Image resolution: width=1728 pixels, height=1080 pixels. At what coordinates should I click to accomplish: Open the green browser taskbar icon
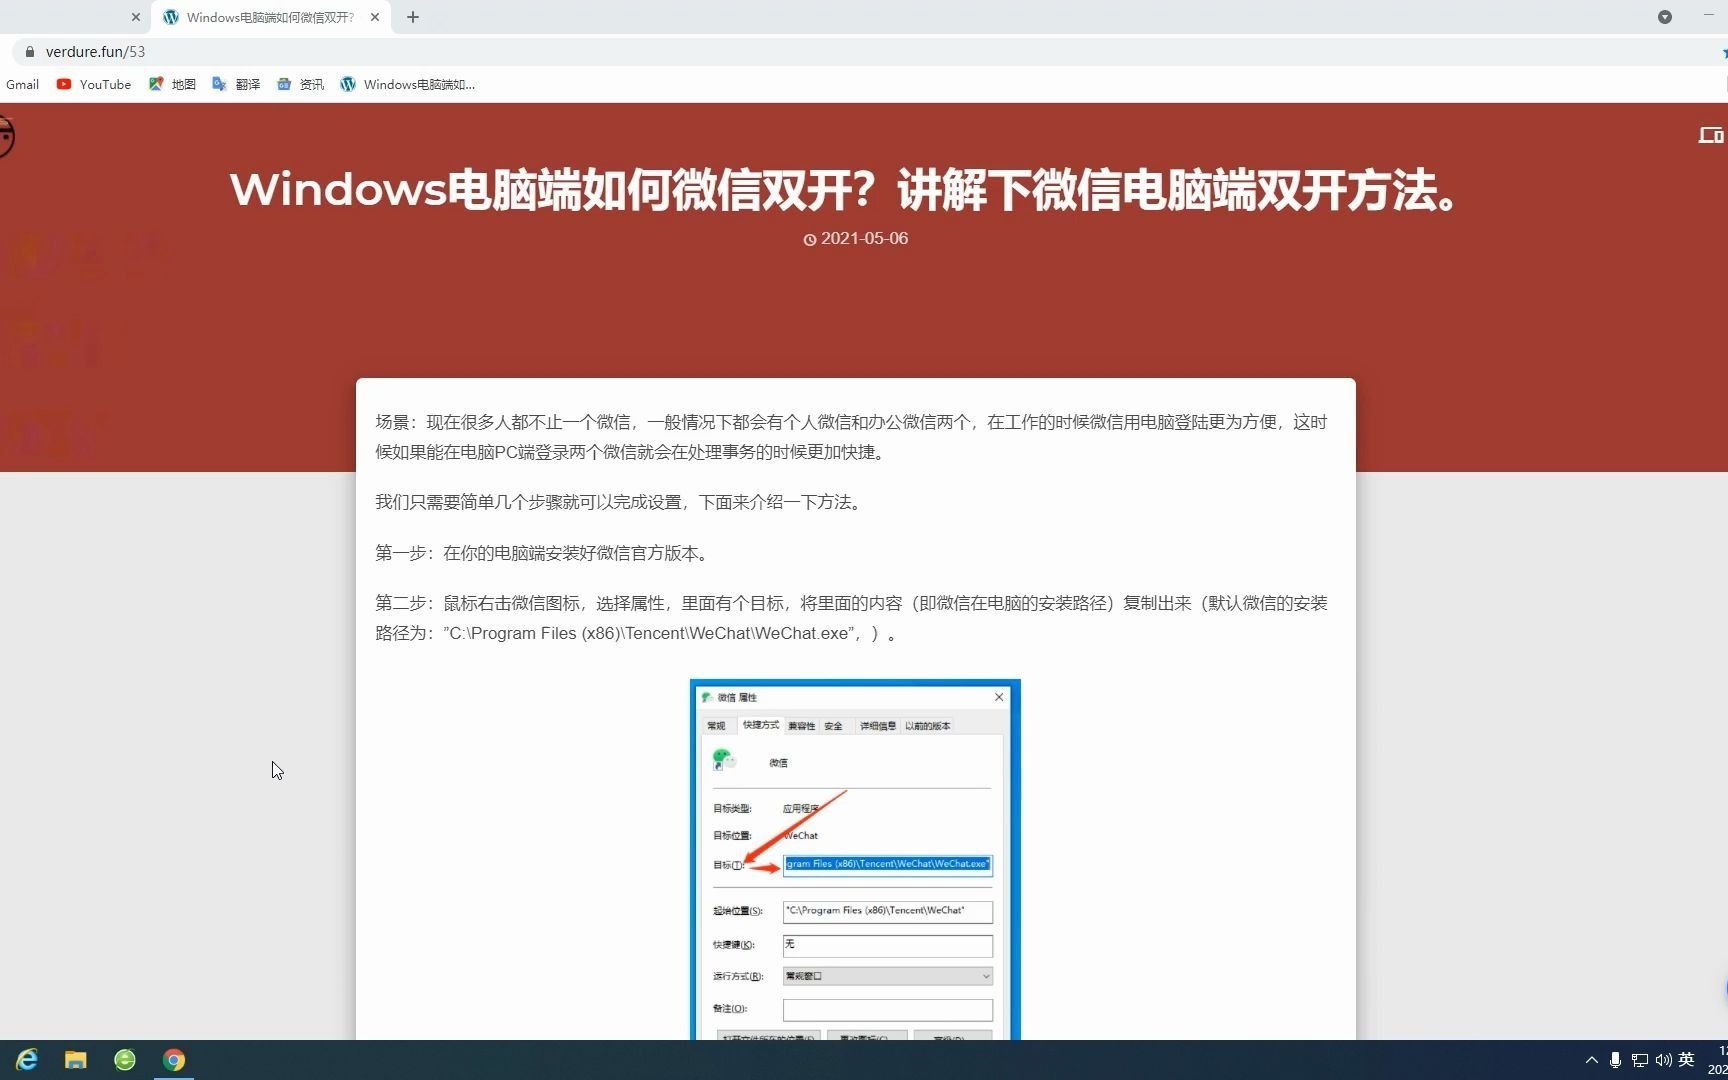pos(125,1060)
